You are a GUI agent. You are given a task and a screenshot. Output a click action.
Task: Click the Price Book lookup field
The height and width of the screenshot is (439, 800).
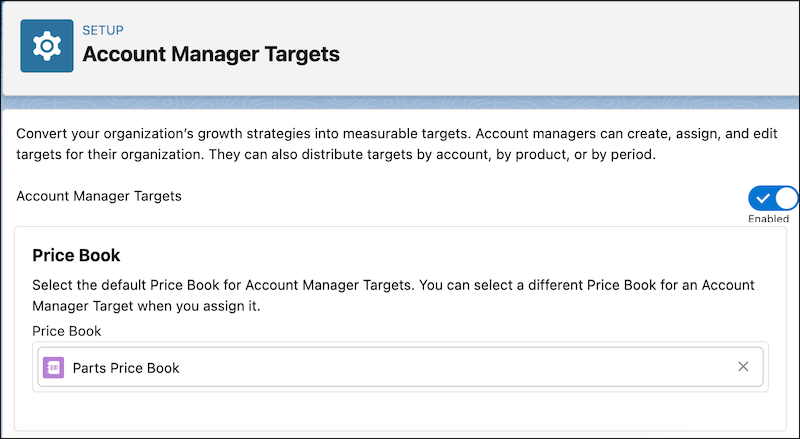point(401,368)
